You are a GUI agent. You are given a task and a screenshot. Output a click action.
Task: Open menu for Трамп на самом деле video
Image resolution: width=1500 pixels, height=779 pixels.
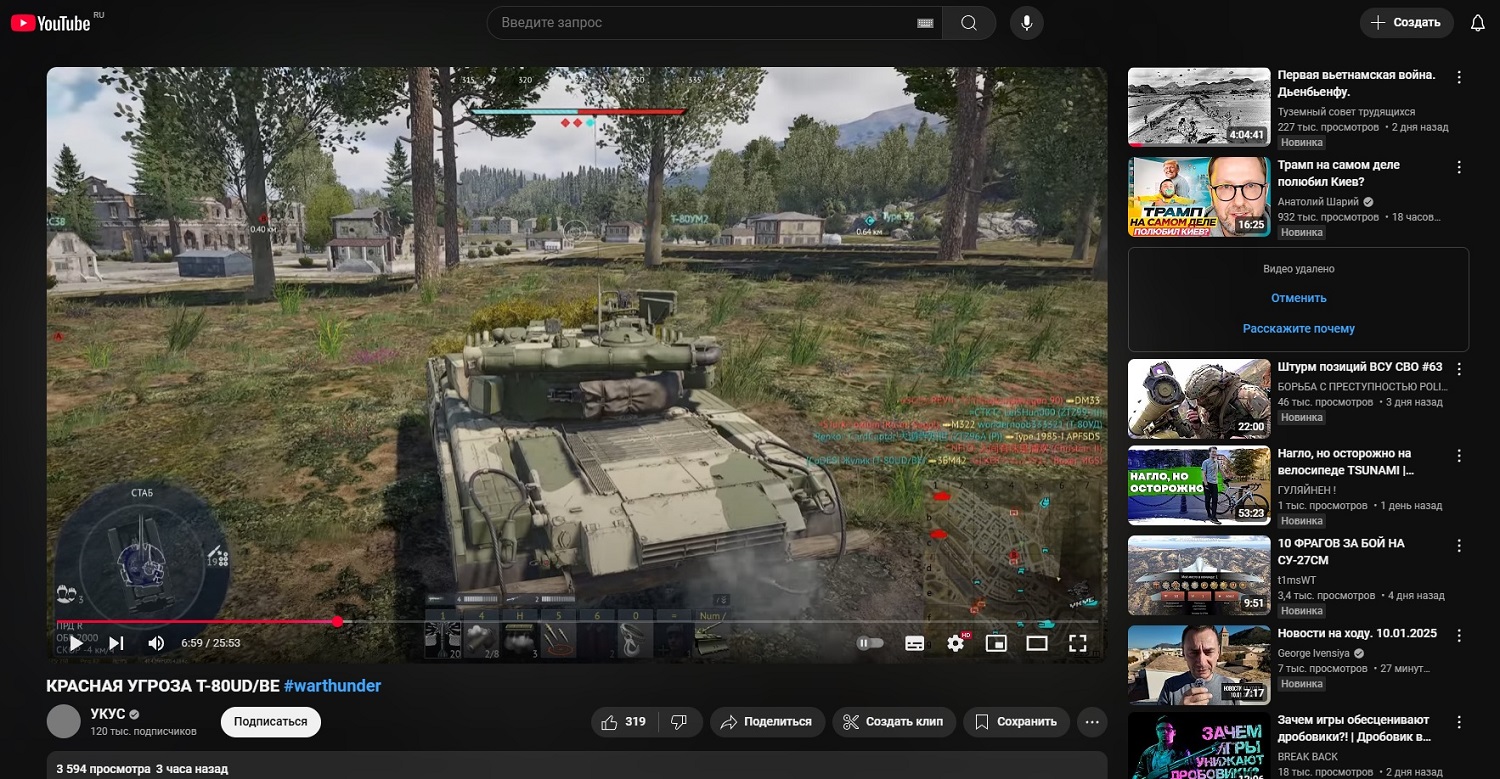pyautogui.click(x=1459, y=167)
